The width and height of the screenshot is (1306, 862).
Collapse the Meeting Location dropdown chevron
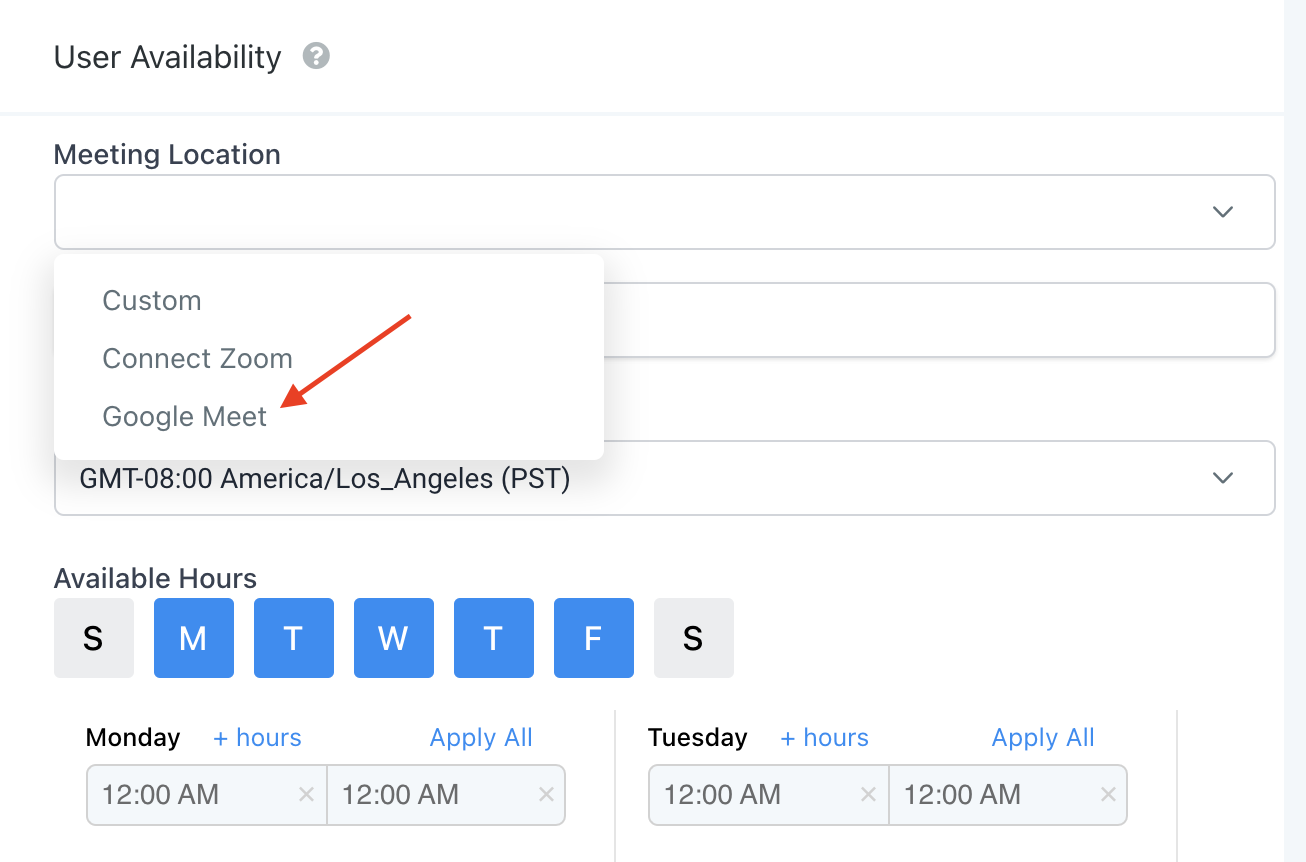[x=1222, y=212]
